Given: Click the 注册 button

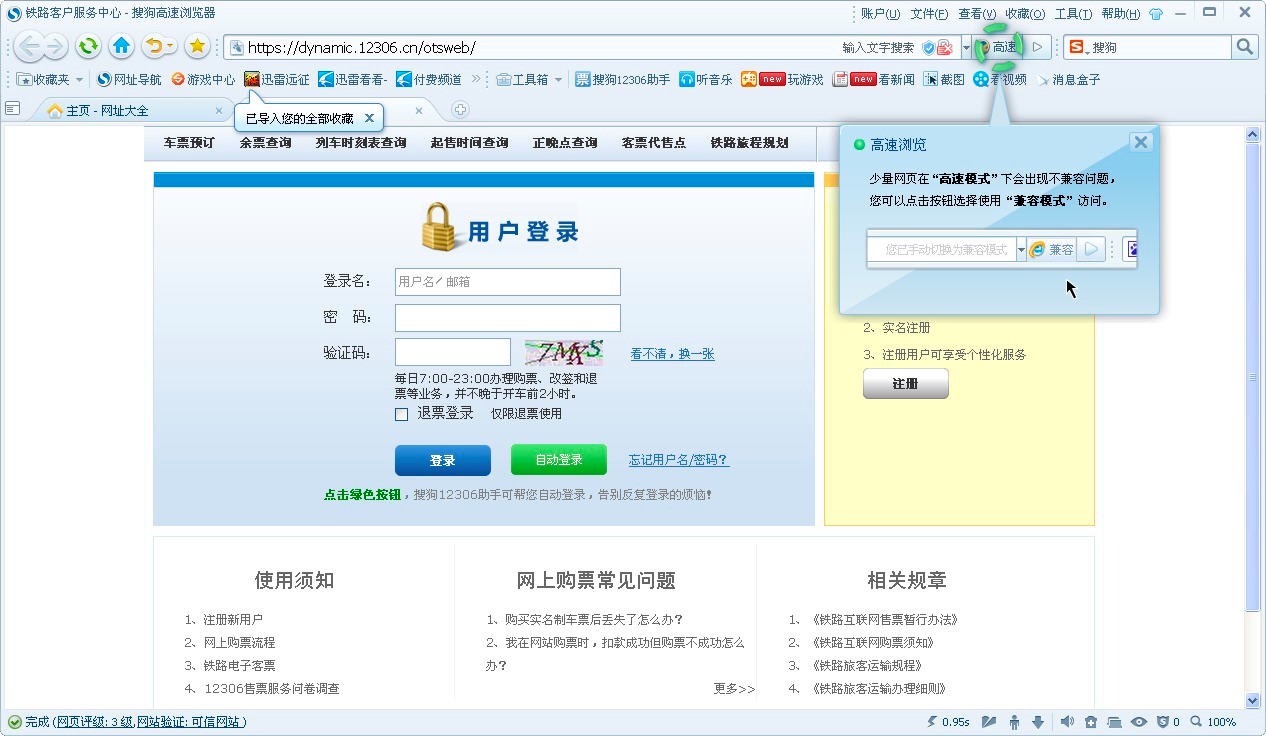Looking at the screenshot, I should pyautogui.click(x=906, y=384).
